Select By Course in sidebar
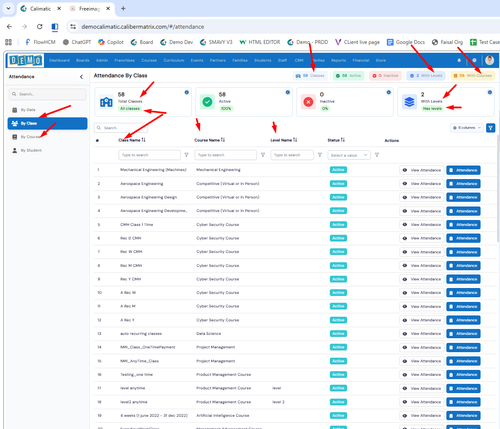 (x=47, y=137)
